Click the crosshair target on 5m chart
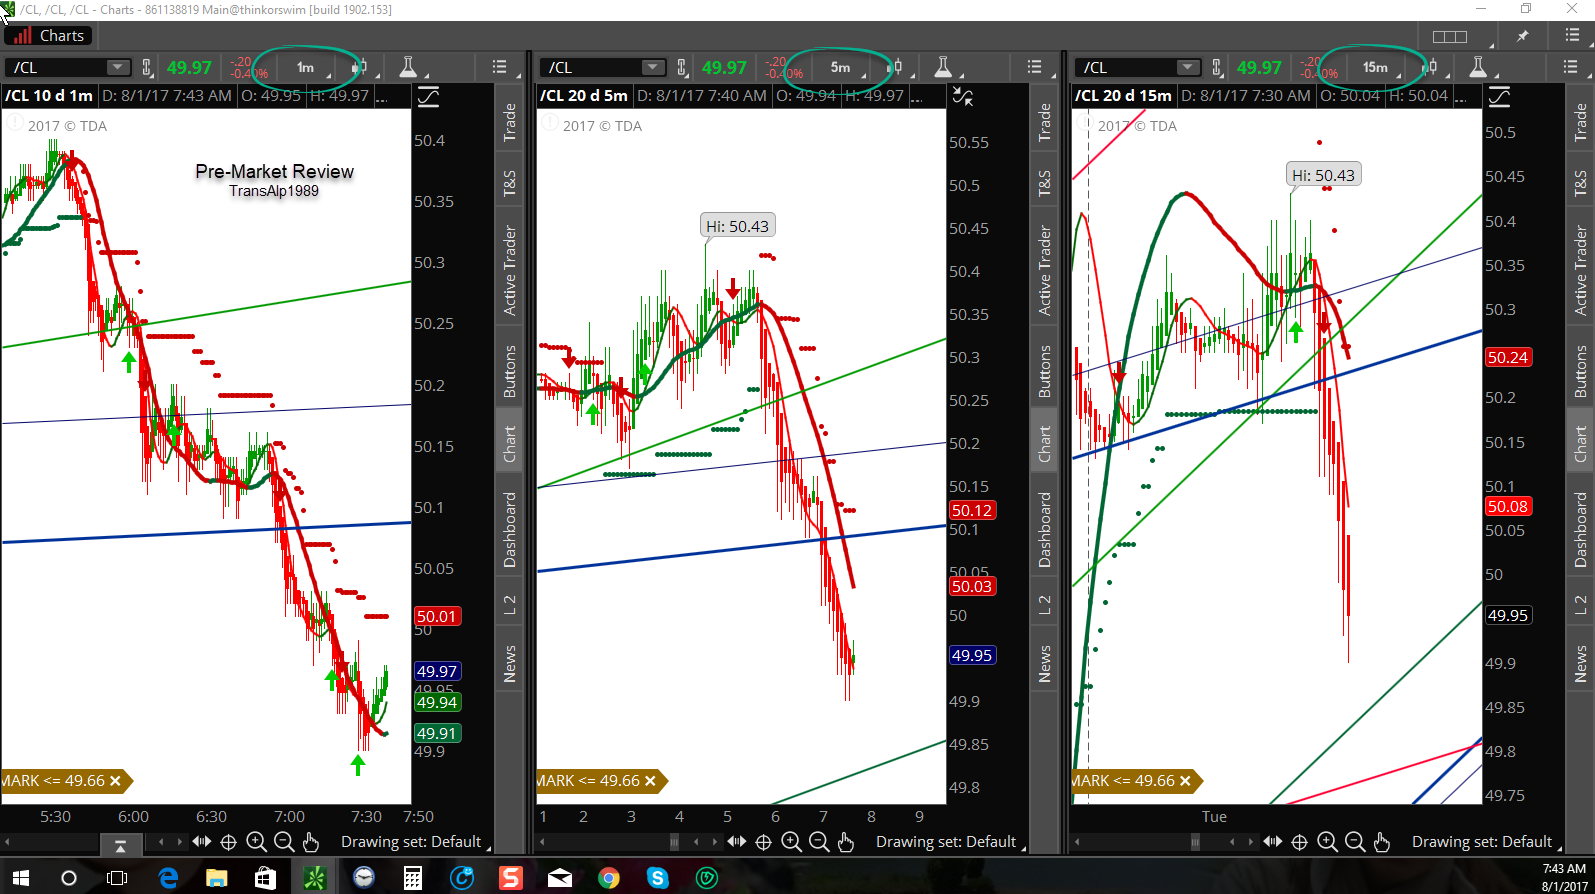The width and height of the screenshot is (1595, 894). coord(763,842)
